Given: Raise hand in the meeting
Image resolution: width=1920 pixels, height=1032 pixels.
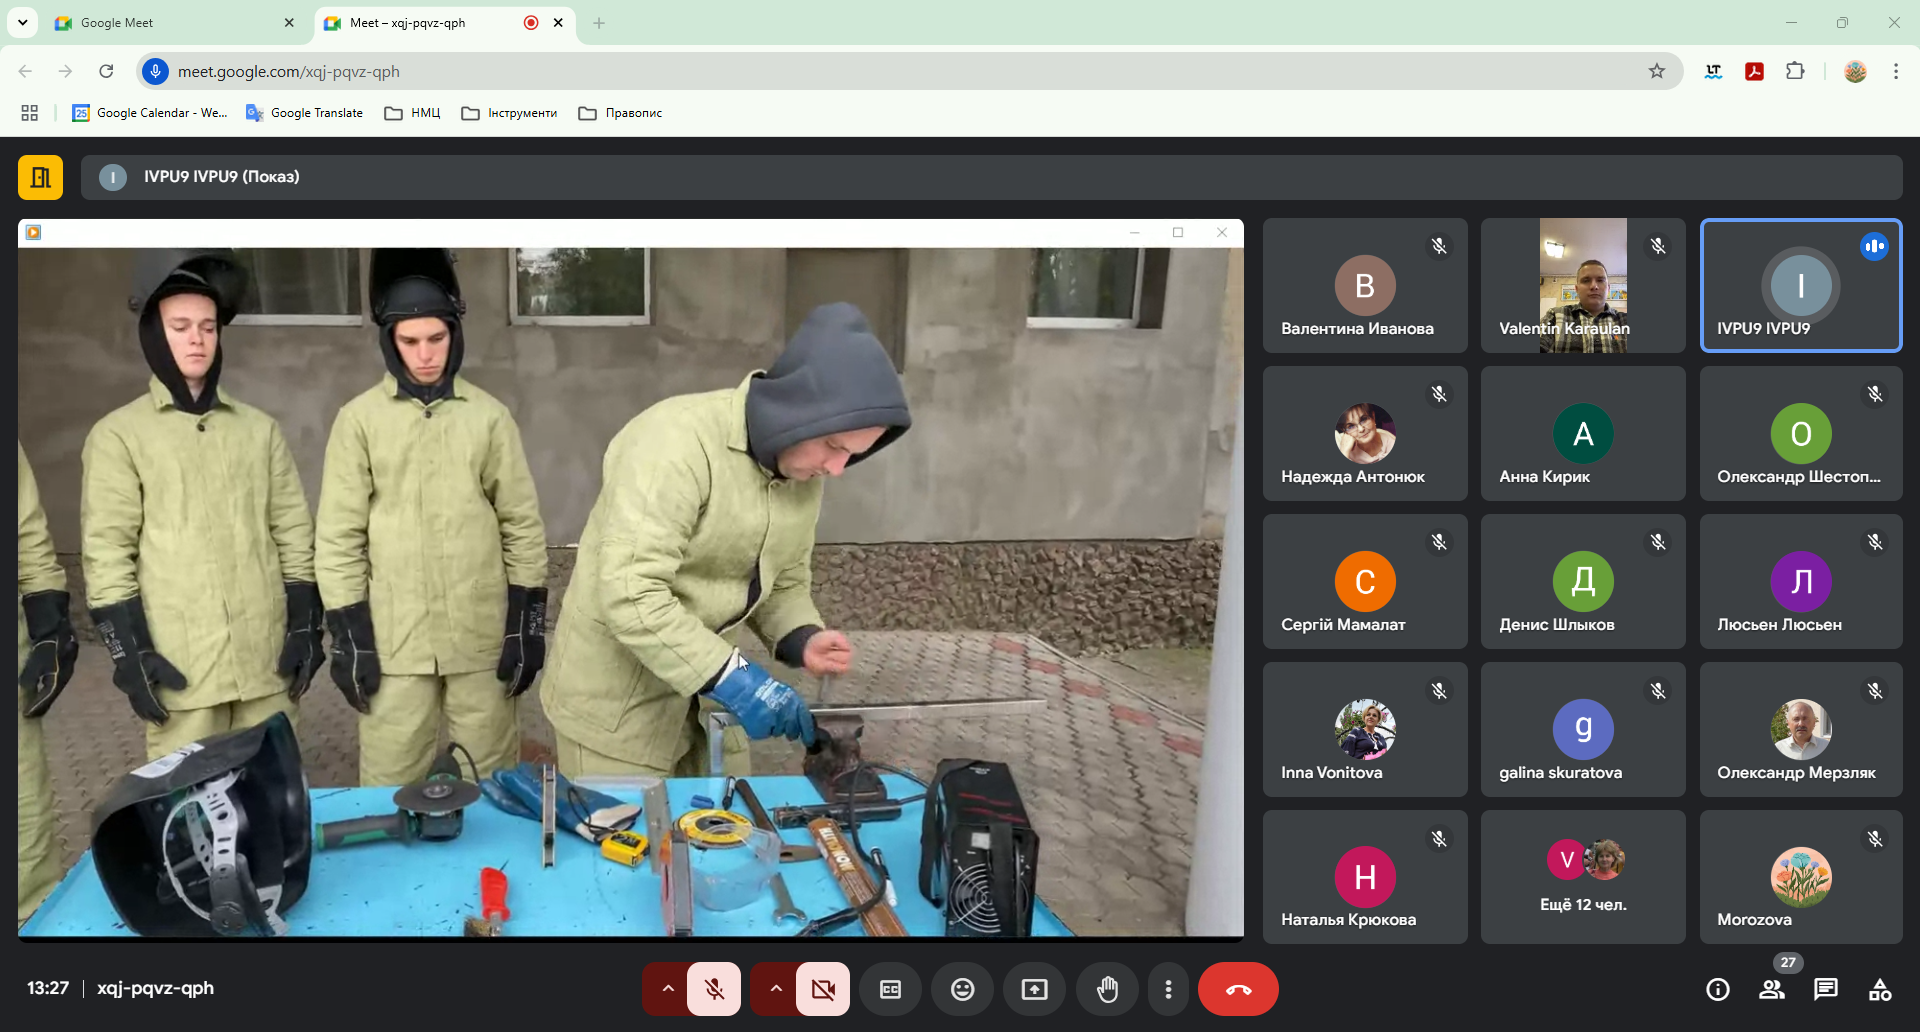Looking at the screenshot, I should tap(1107, 989).
